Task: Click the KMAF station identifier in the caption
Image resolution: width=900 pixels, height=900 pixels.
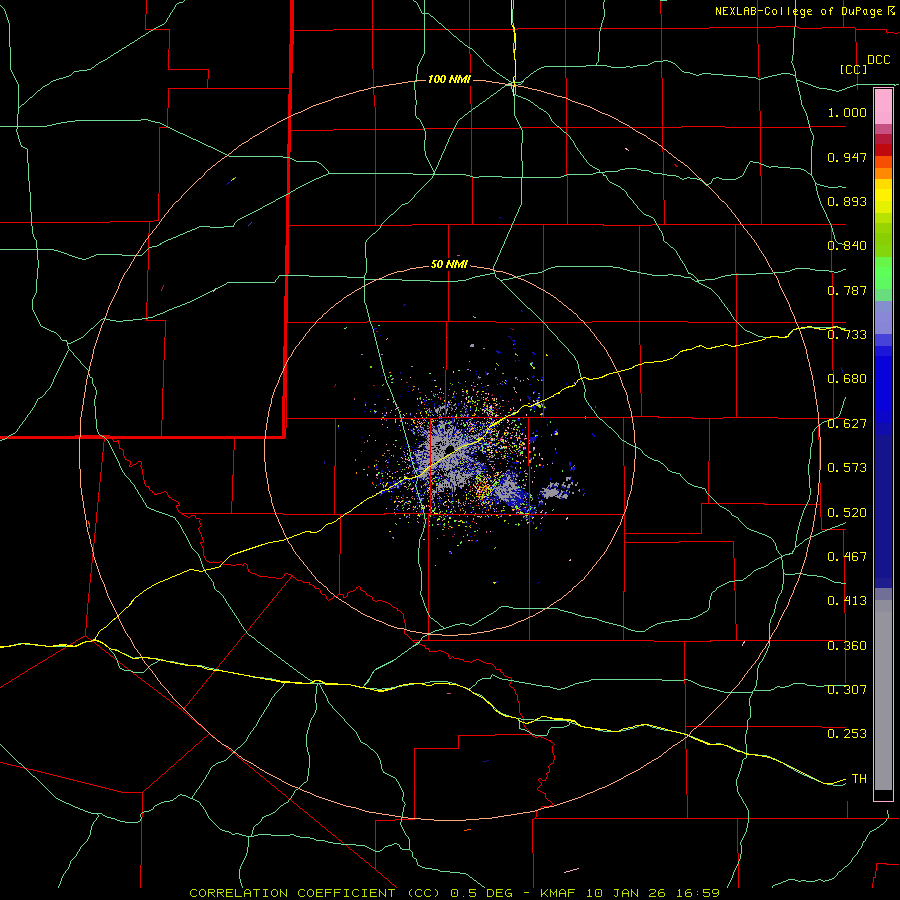Action: click(560, 893)
